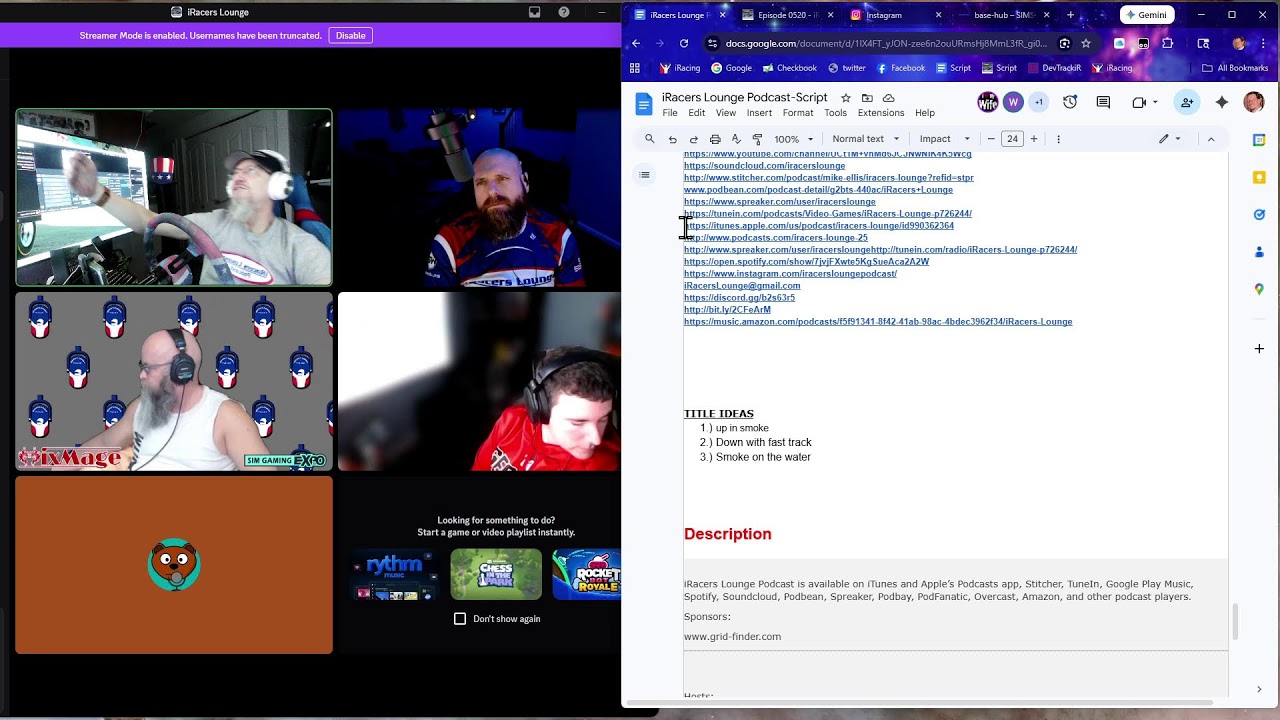Switch to the base-hub browser tab
This screenshot has width=1280, height=720.
[x=1003, y=15]
